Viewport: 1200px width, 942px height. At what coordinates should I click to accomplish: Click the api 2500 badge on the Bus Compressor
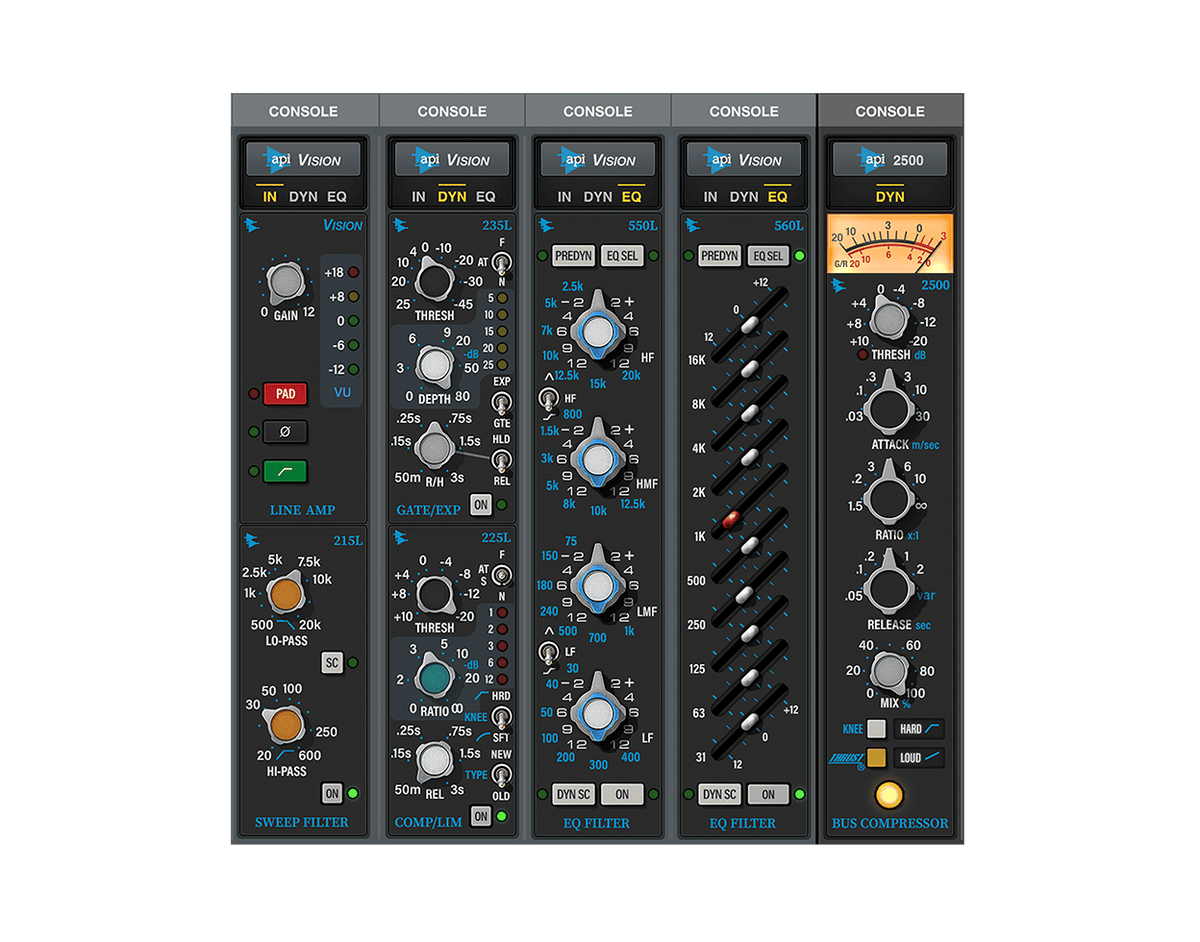click(889, 158)
